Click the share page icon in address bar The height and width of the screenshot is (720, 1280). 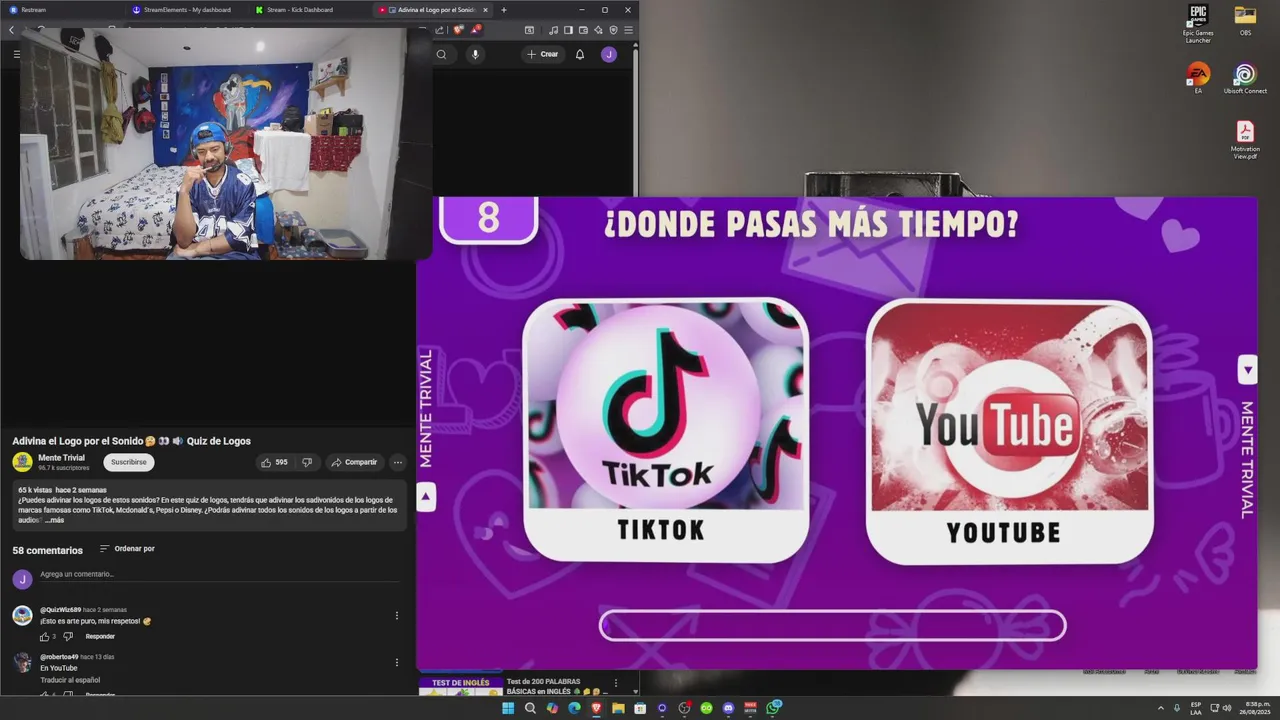coord(439,30)
